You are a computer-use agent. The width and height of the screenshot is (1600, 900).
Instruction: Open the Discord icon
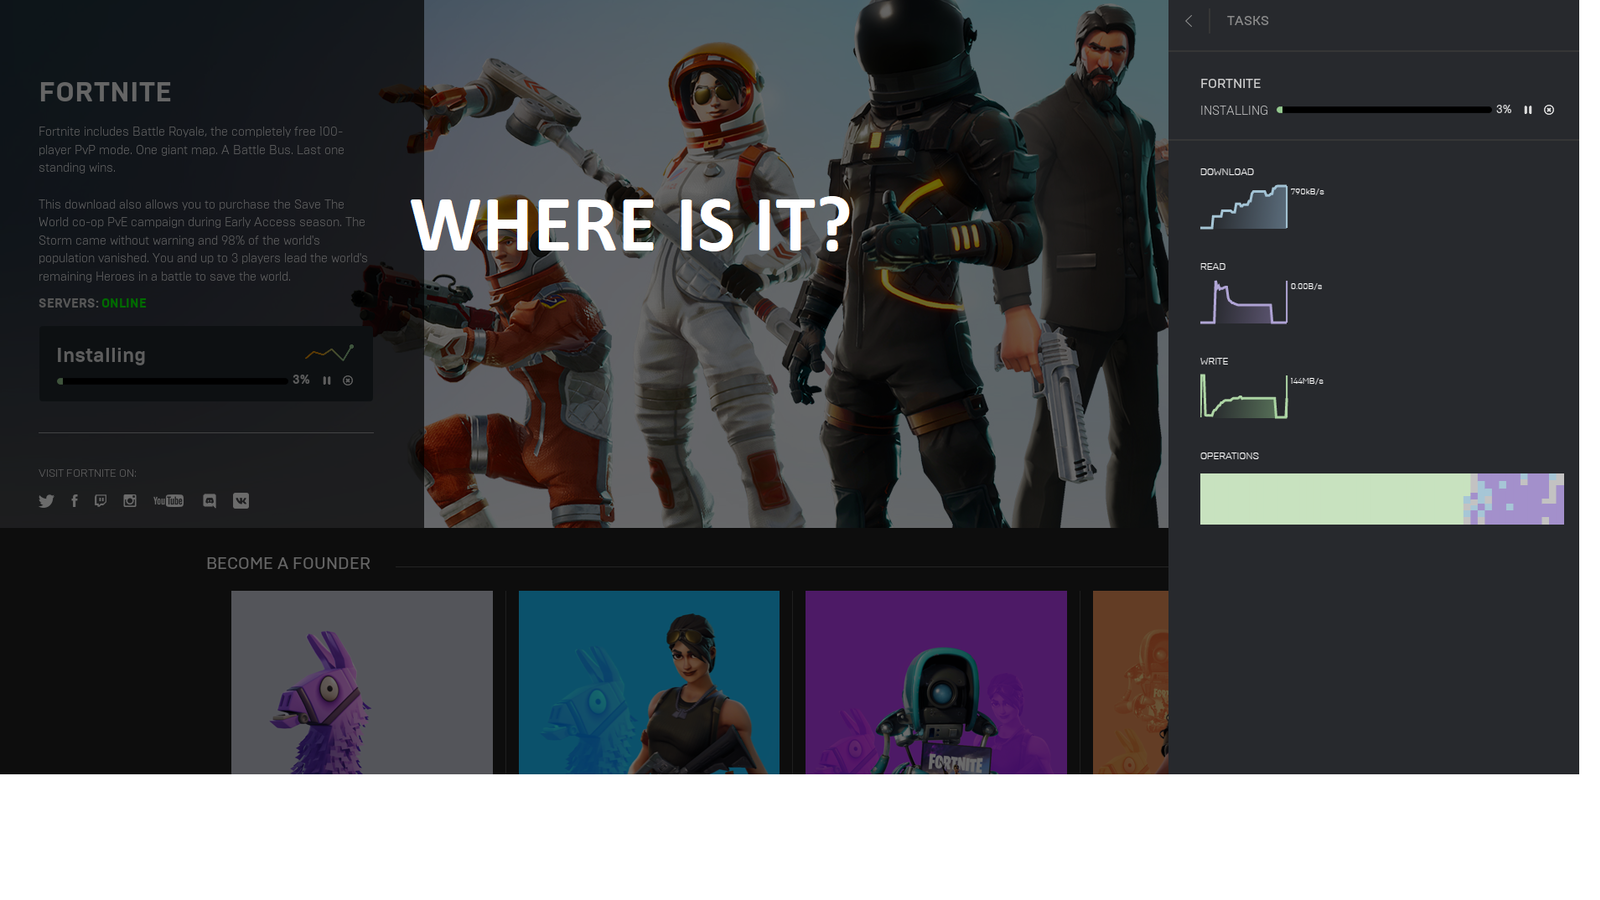click(x=209, y=501)
